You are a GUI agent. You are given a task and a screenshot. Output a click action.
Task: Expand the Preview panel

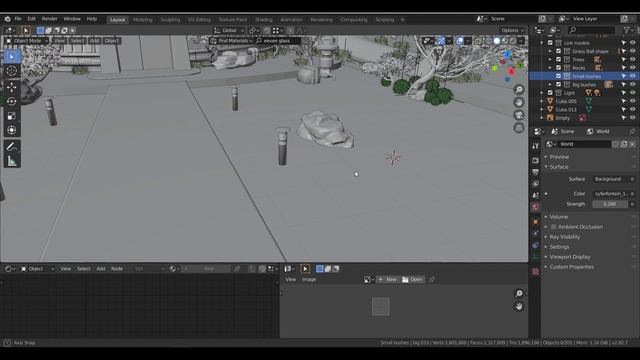(559, 157)
